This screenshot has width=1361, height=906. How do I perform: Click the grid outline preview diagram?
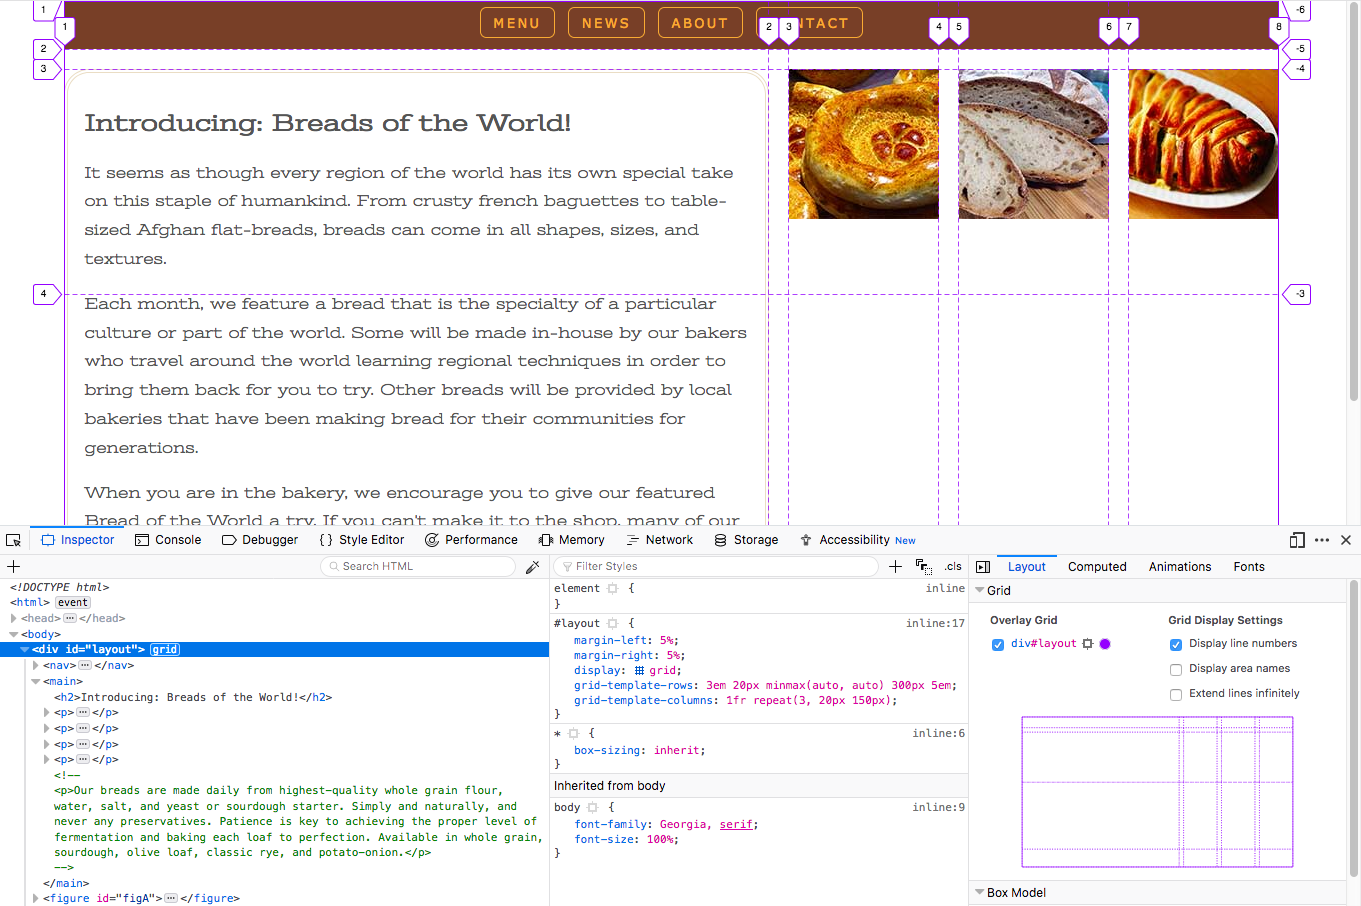pos(1157,791)
